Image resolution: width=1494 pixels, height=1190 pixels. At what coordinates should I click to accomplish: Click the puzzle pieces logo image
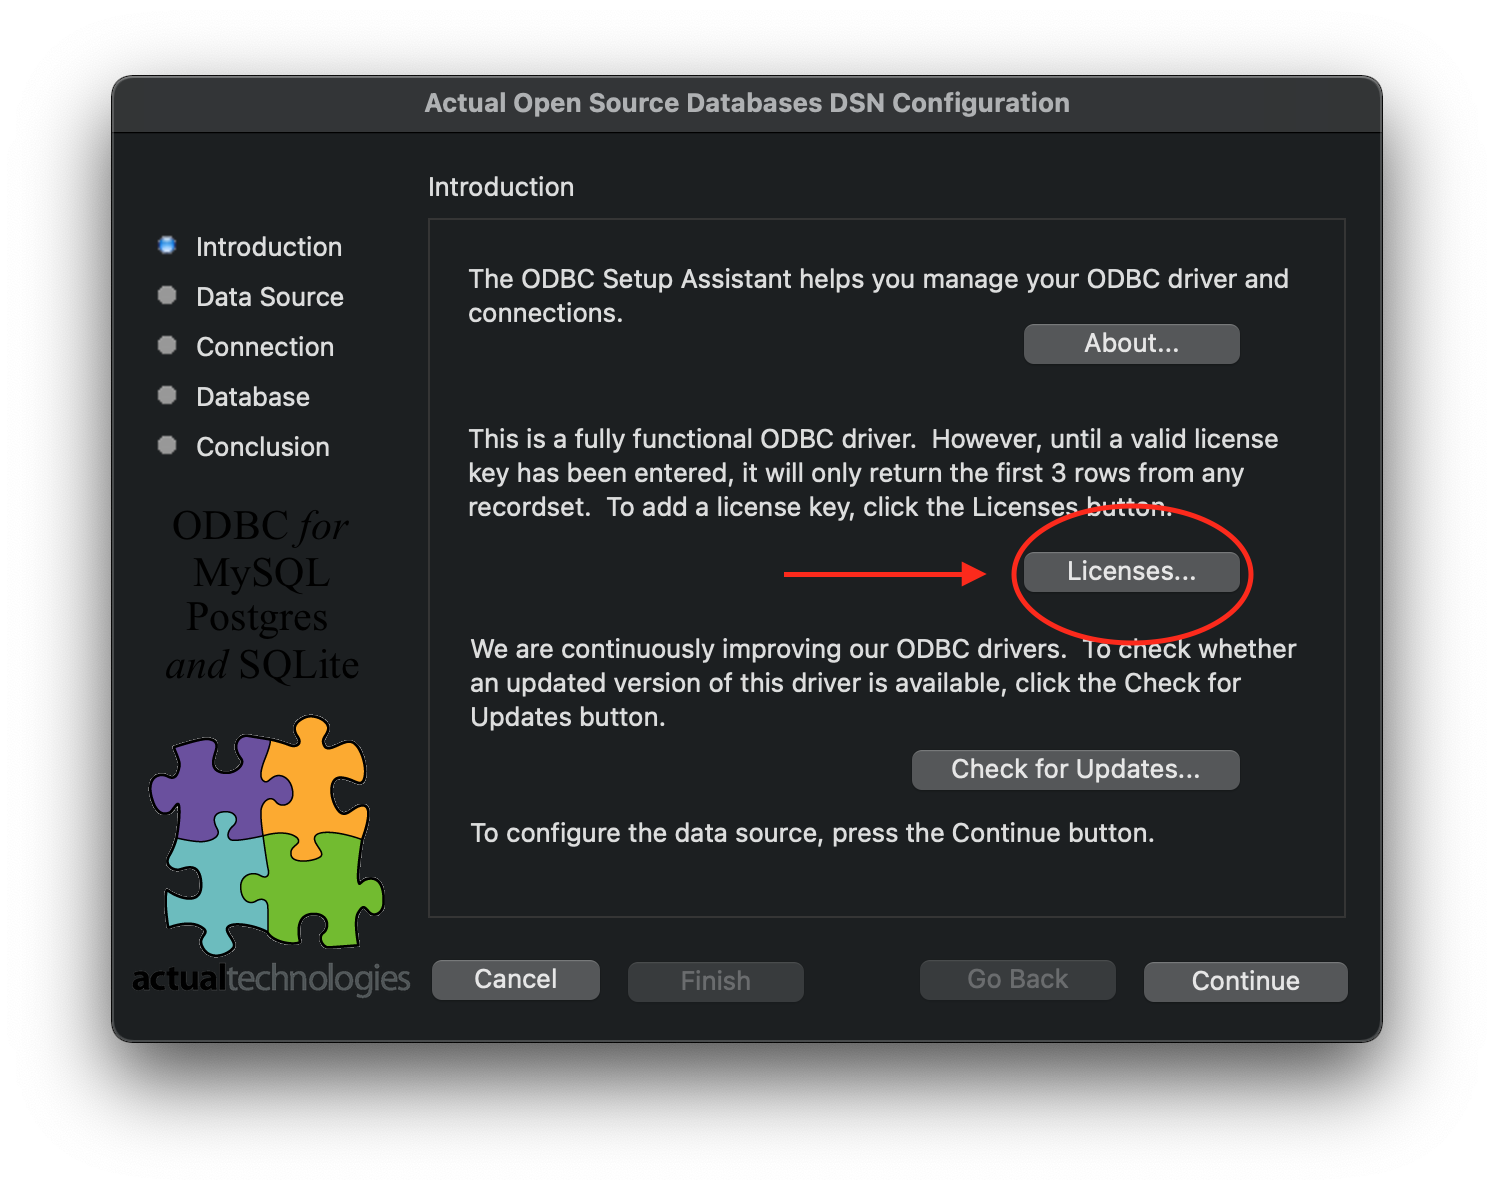coord(267,835)
